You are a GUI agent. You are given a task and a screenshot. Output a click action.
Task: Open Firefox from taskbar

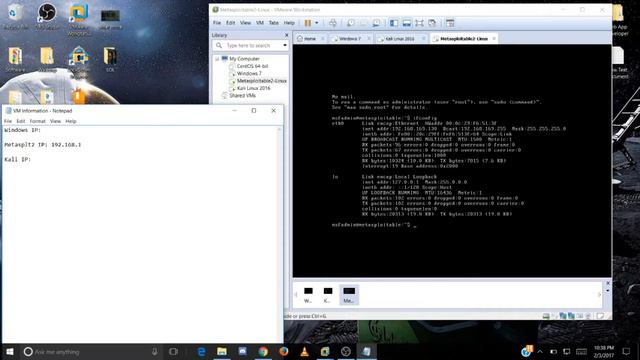(x=284, y=351)
